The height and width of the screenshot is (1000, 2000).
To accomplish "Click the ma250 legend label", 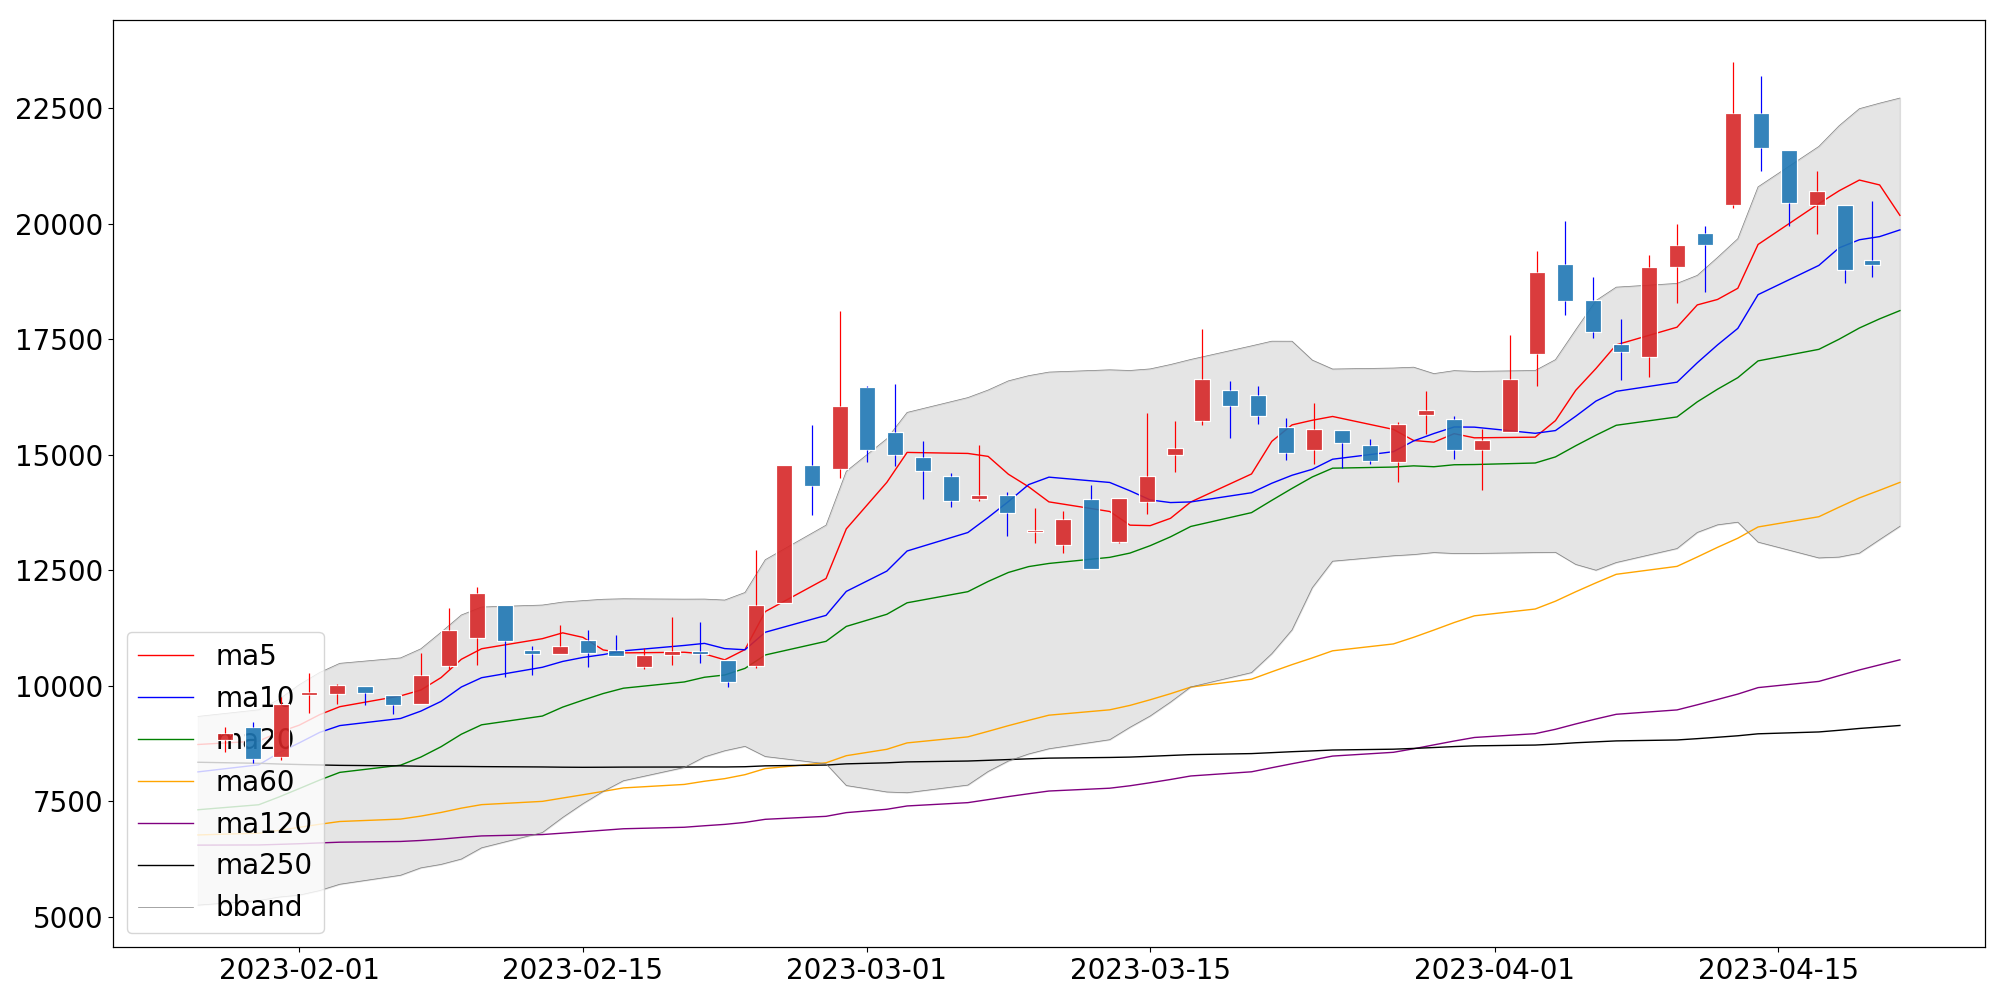I will (x=264, y=864).
